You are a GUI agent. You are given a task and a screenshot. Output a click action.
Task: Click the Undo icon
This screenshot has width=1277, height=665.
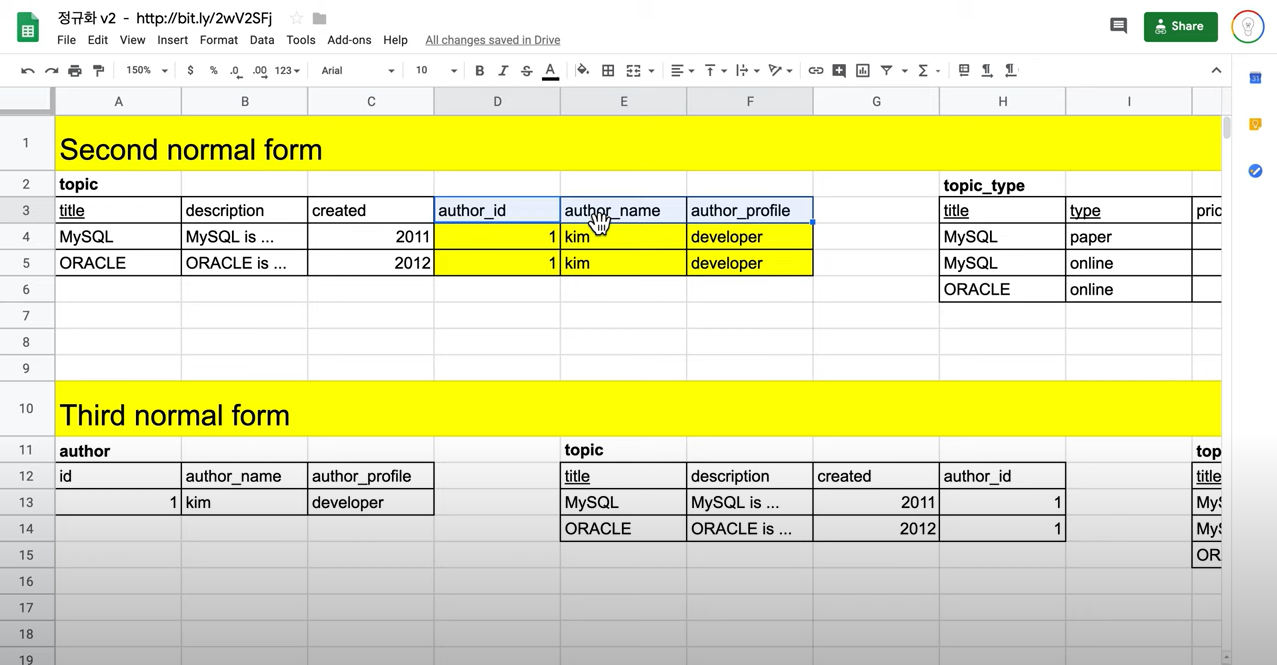click(x=28, y=71)
